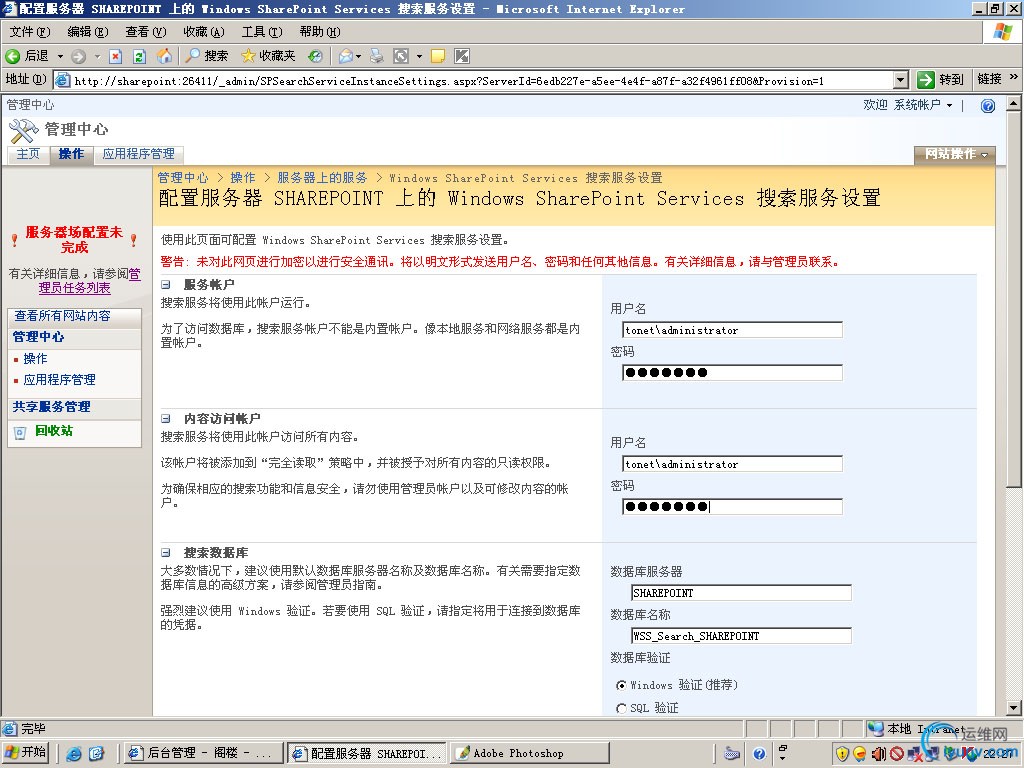Click 数据库名称 WSS_Search_SHAREPOINT field

click(741, 636)
